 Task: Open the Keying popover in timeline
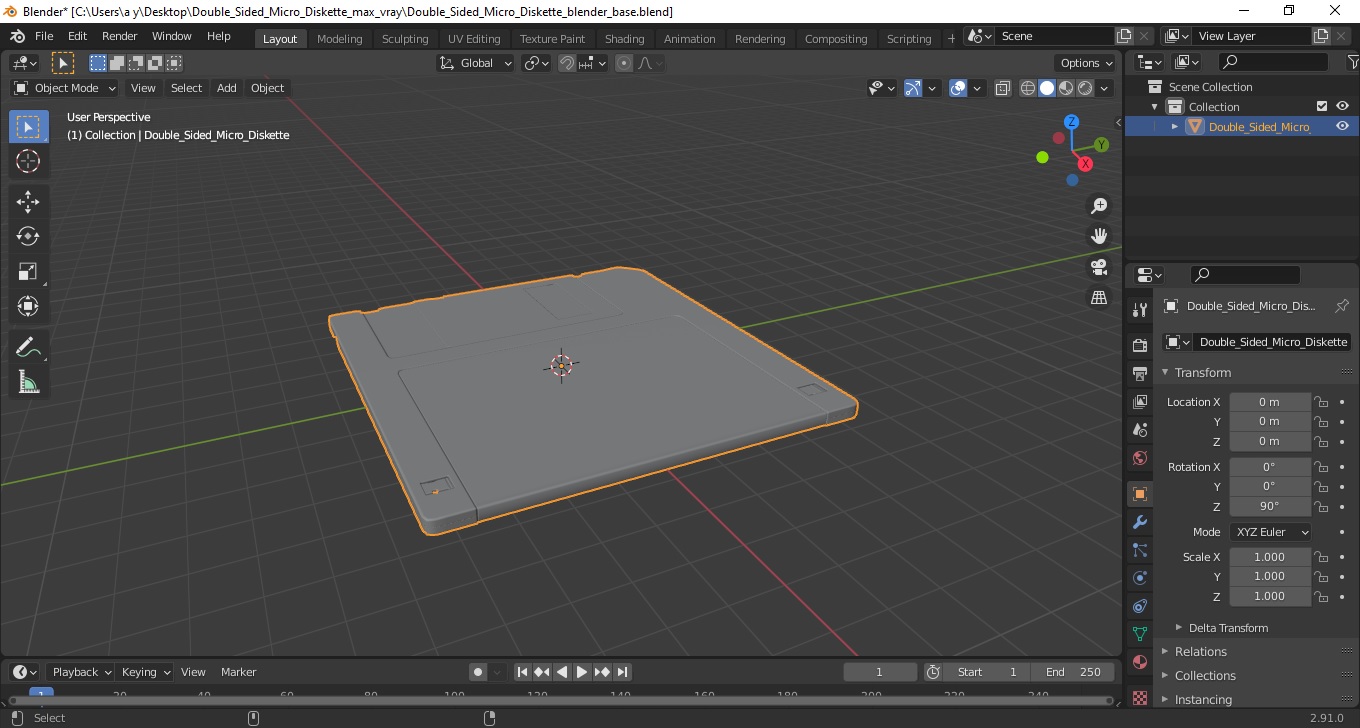tap(145, 672)
